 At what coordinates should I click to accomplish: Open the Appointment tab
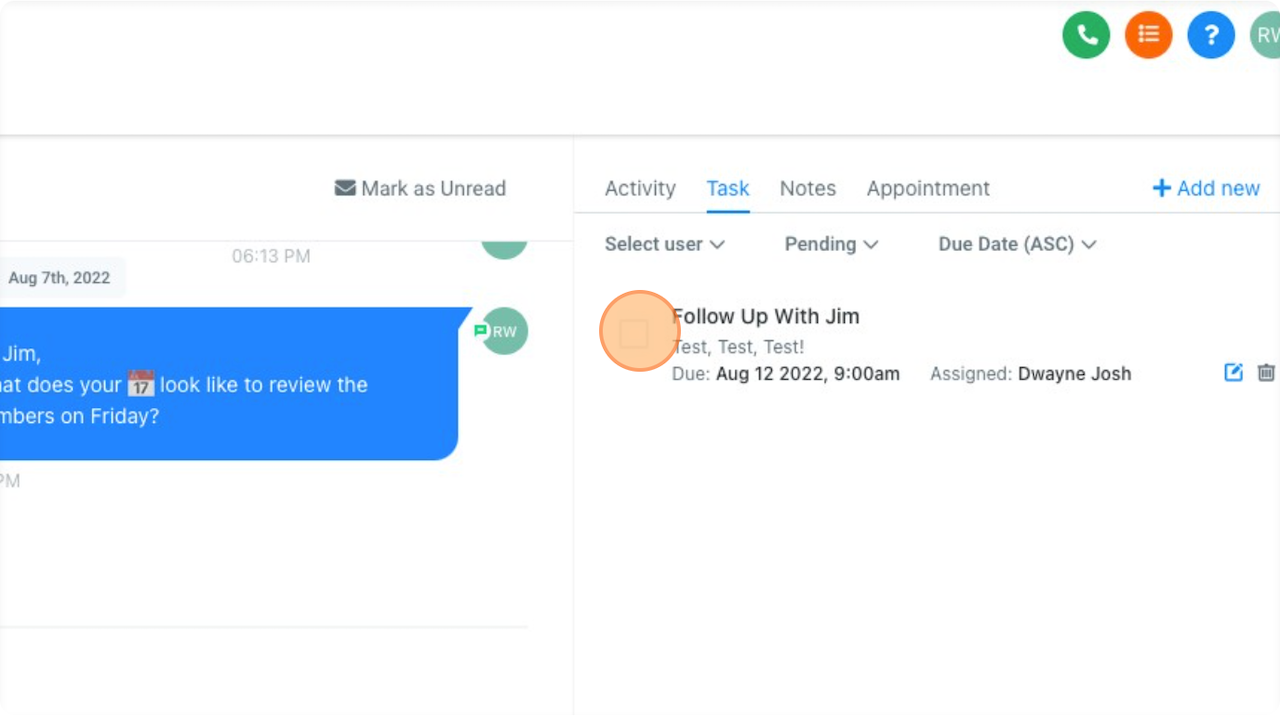928,188
